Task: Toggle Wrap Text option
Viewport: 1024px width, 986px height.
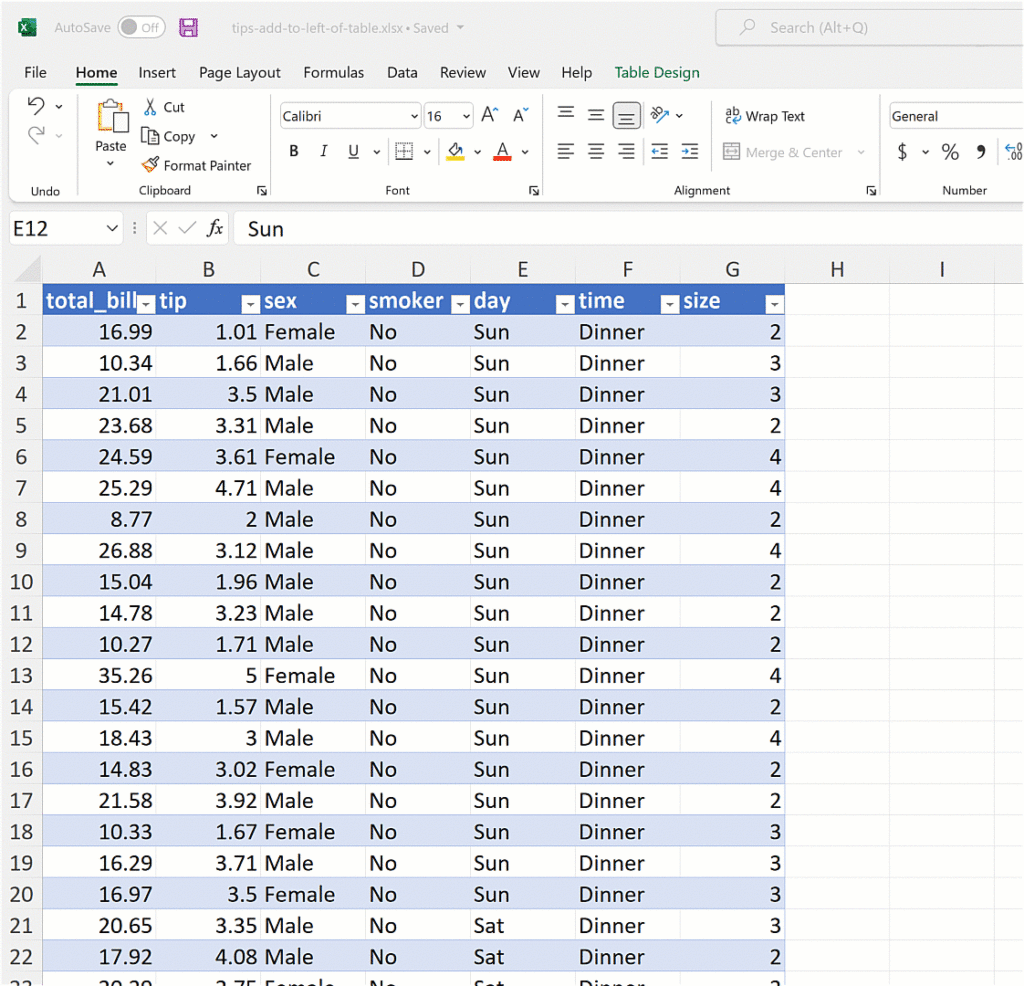Action: point(765,117)
